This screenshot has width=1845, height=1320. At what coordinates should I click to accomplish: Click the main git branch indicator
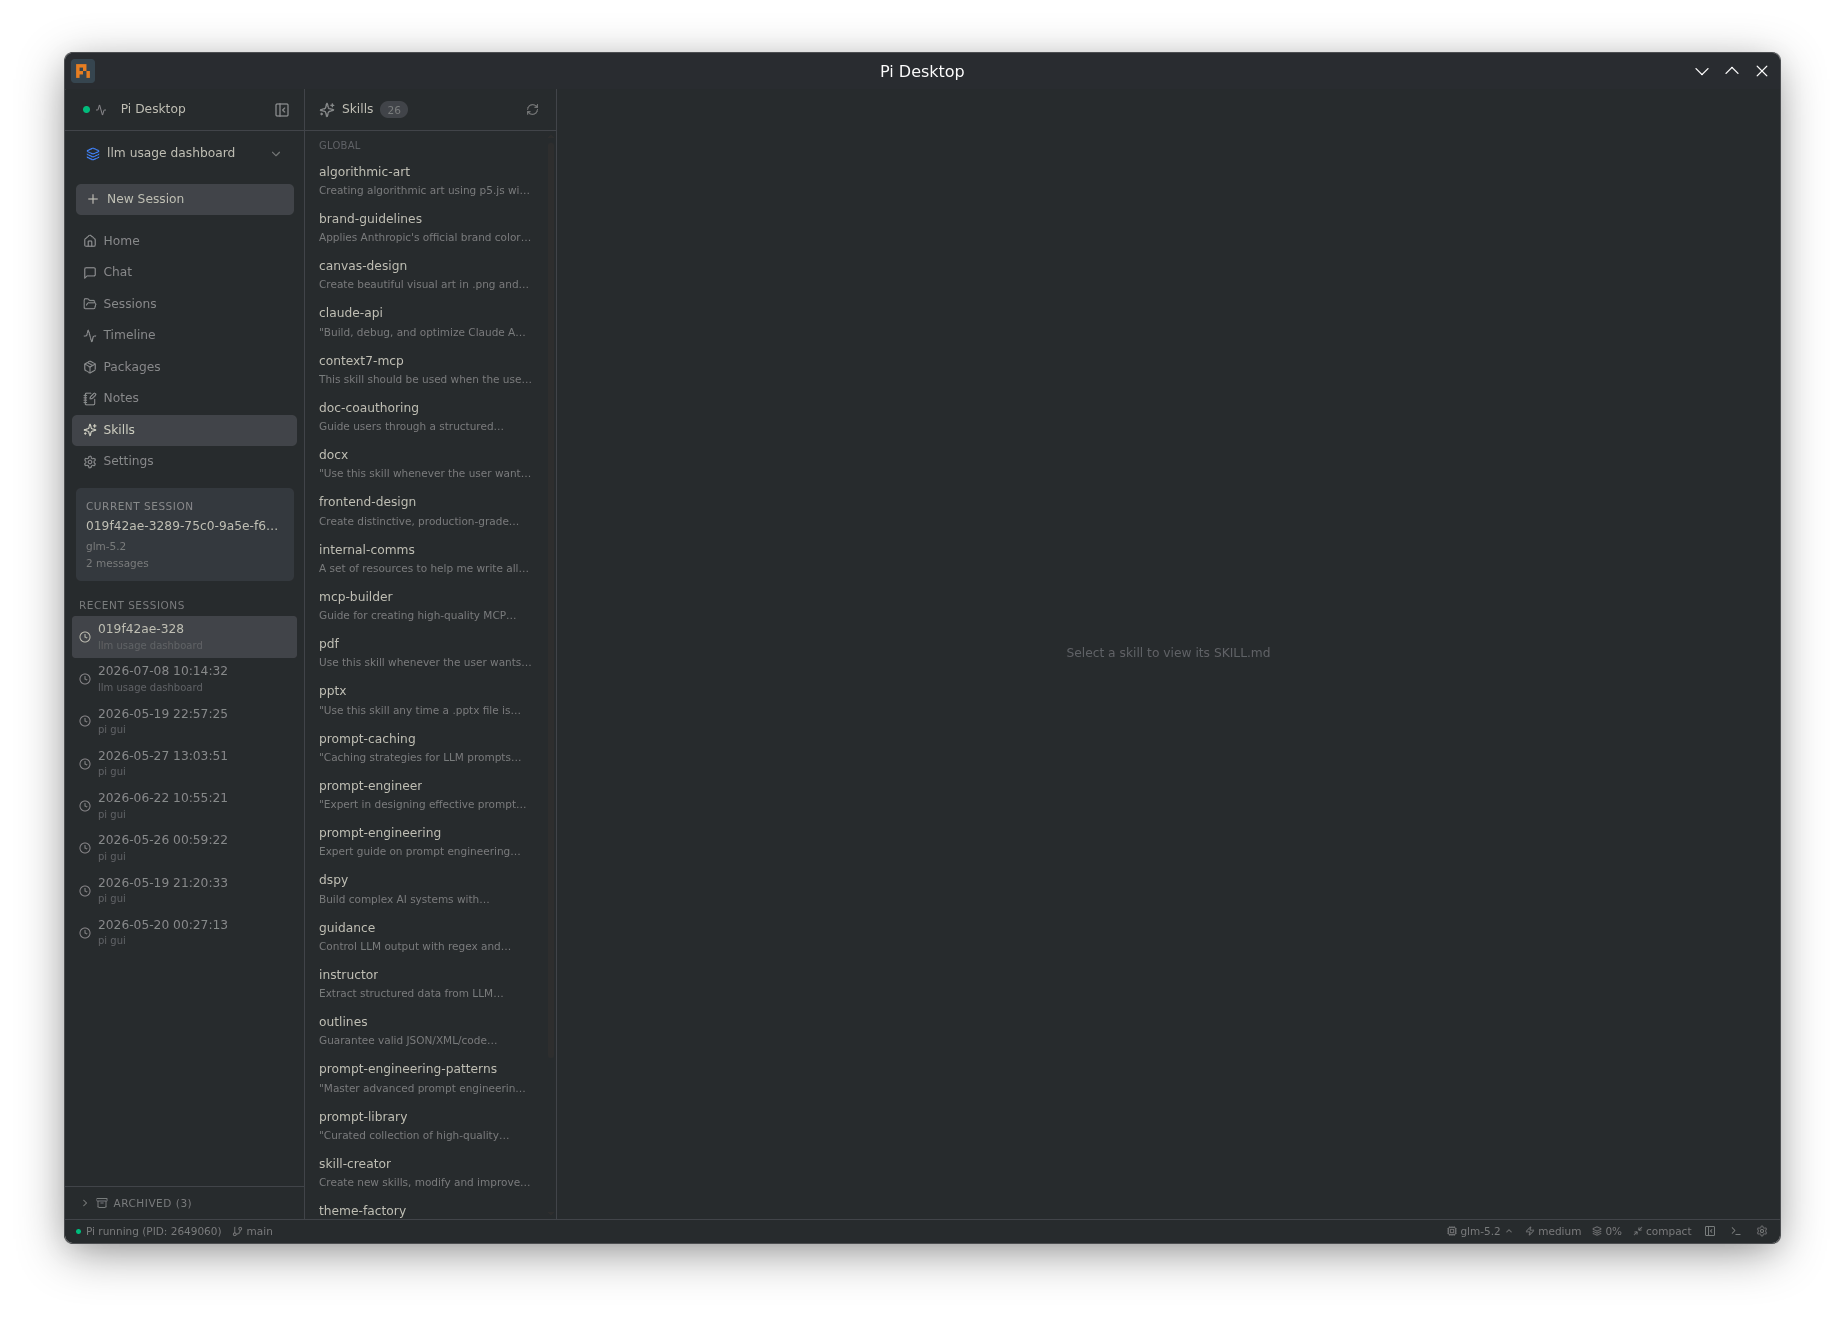pos(253,1231)
